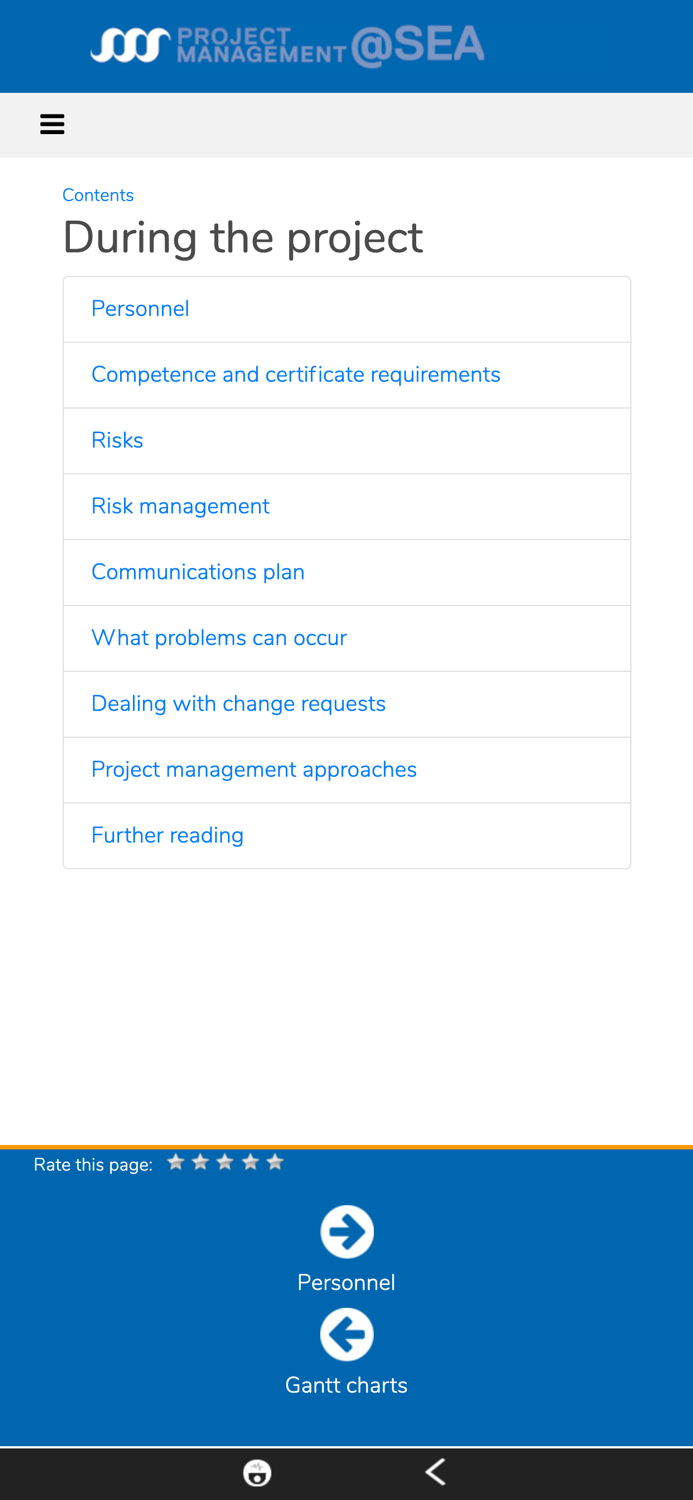693x1500 pixels.
Task: Tap the first rating star
Action: pyautogui.click(x=176, y=1163)
